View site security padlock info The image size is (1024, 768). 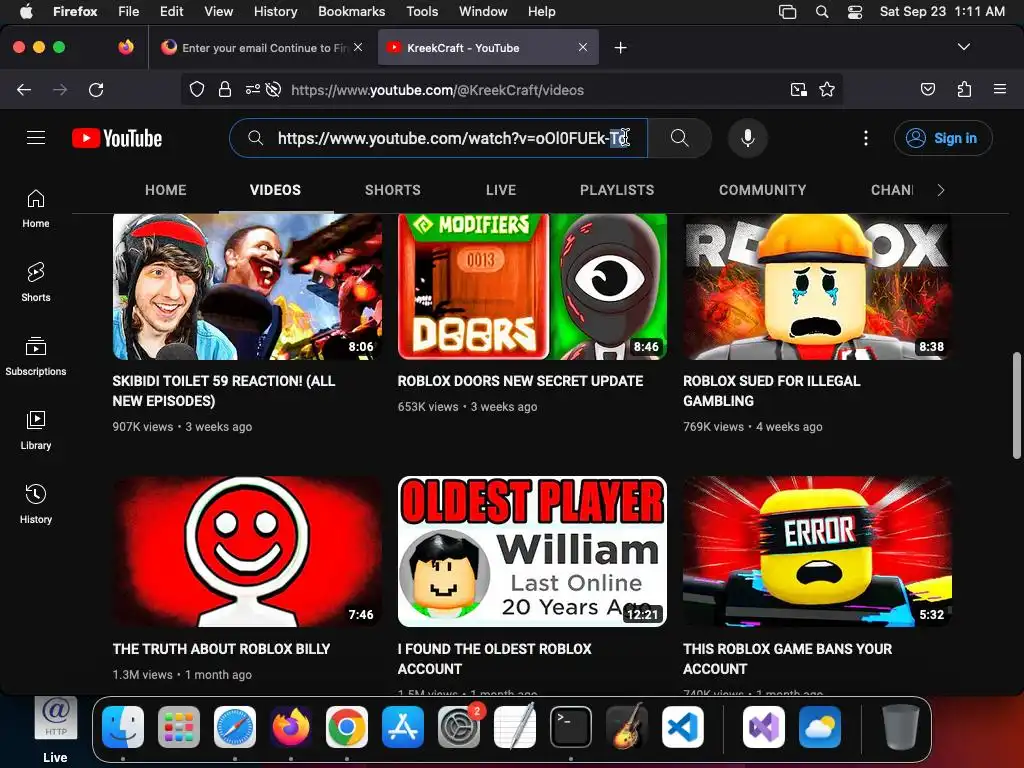click(225, 89)
